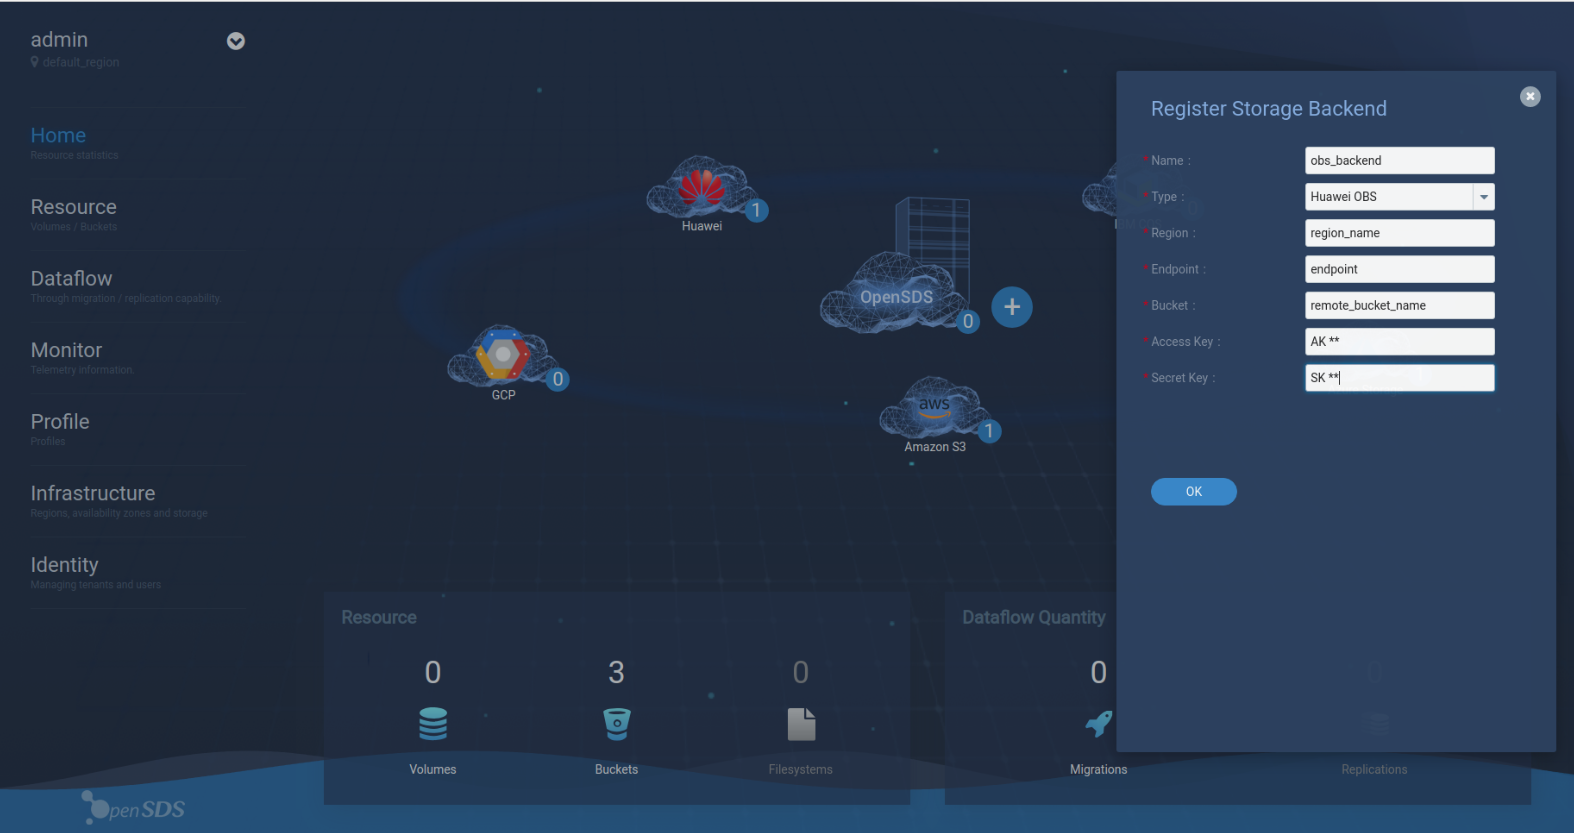Open the Monitor menu item

click(x=67, y=350)
